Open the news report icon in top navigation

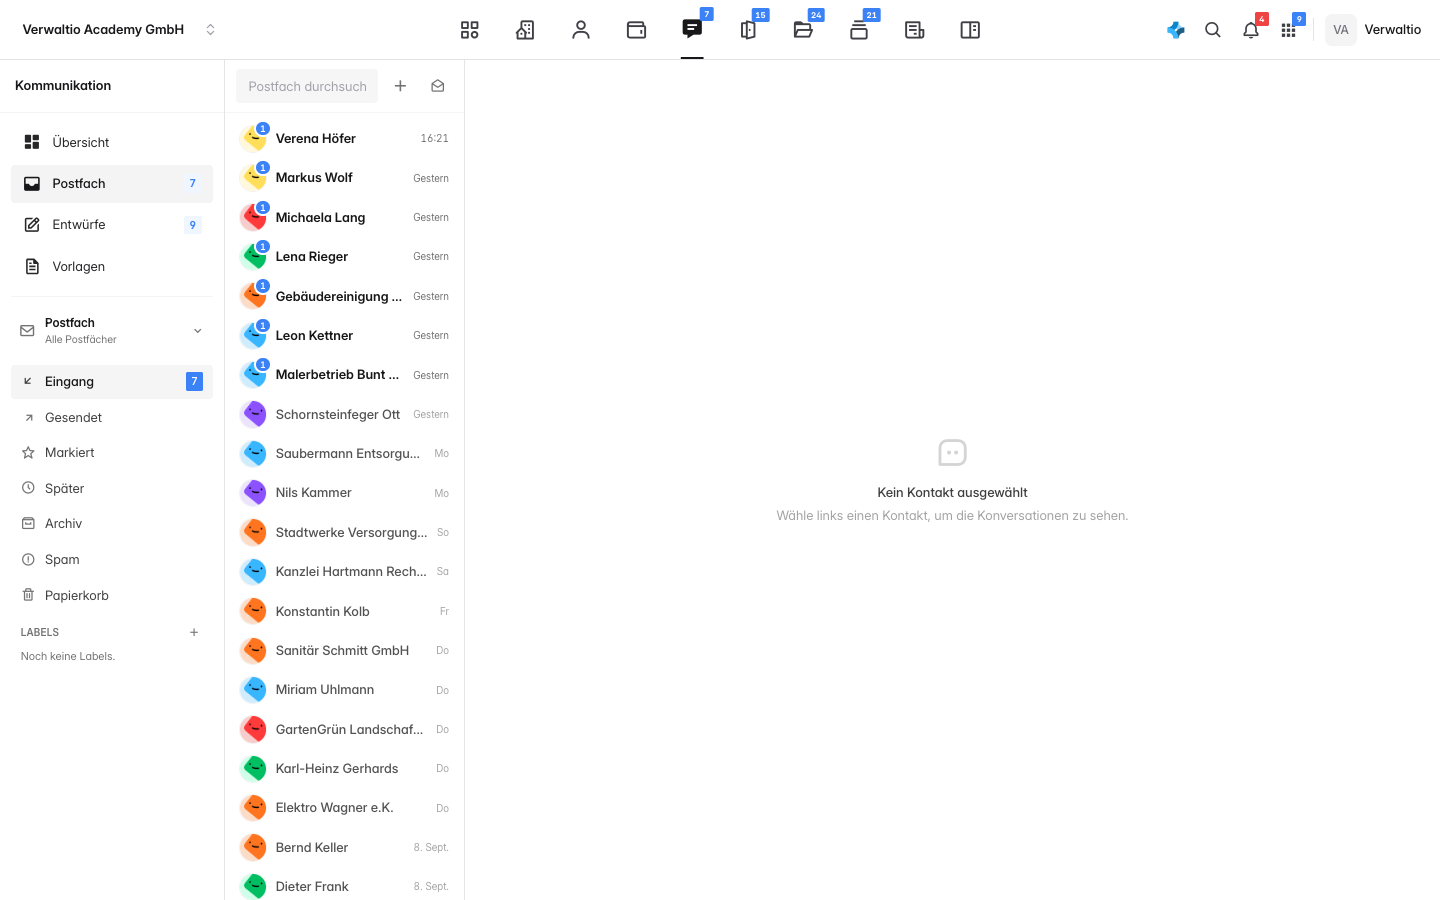pos(914,30)
